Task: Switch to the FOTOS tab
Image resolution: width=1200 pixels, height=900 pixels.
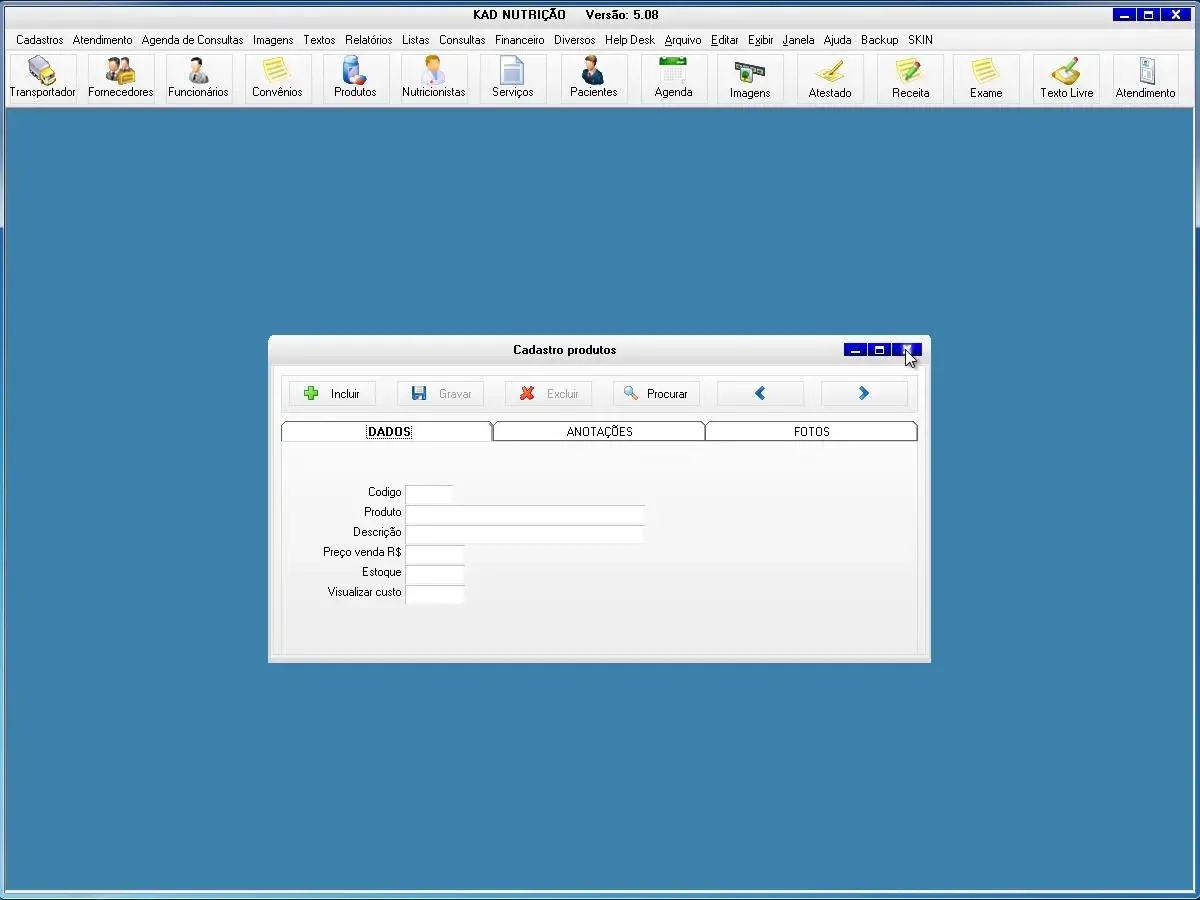Action: [x=811, y=431]
